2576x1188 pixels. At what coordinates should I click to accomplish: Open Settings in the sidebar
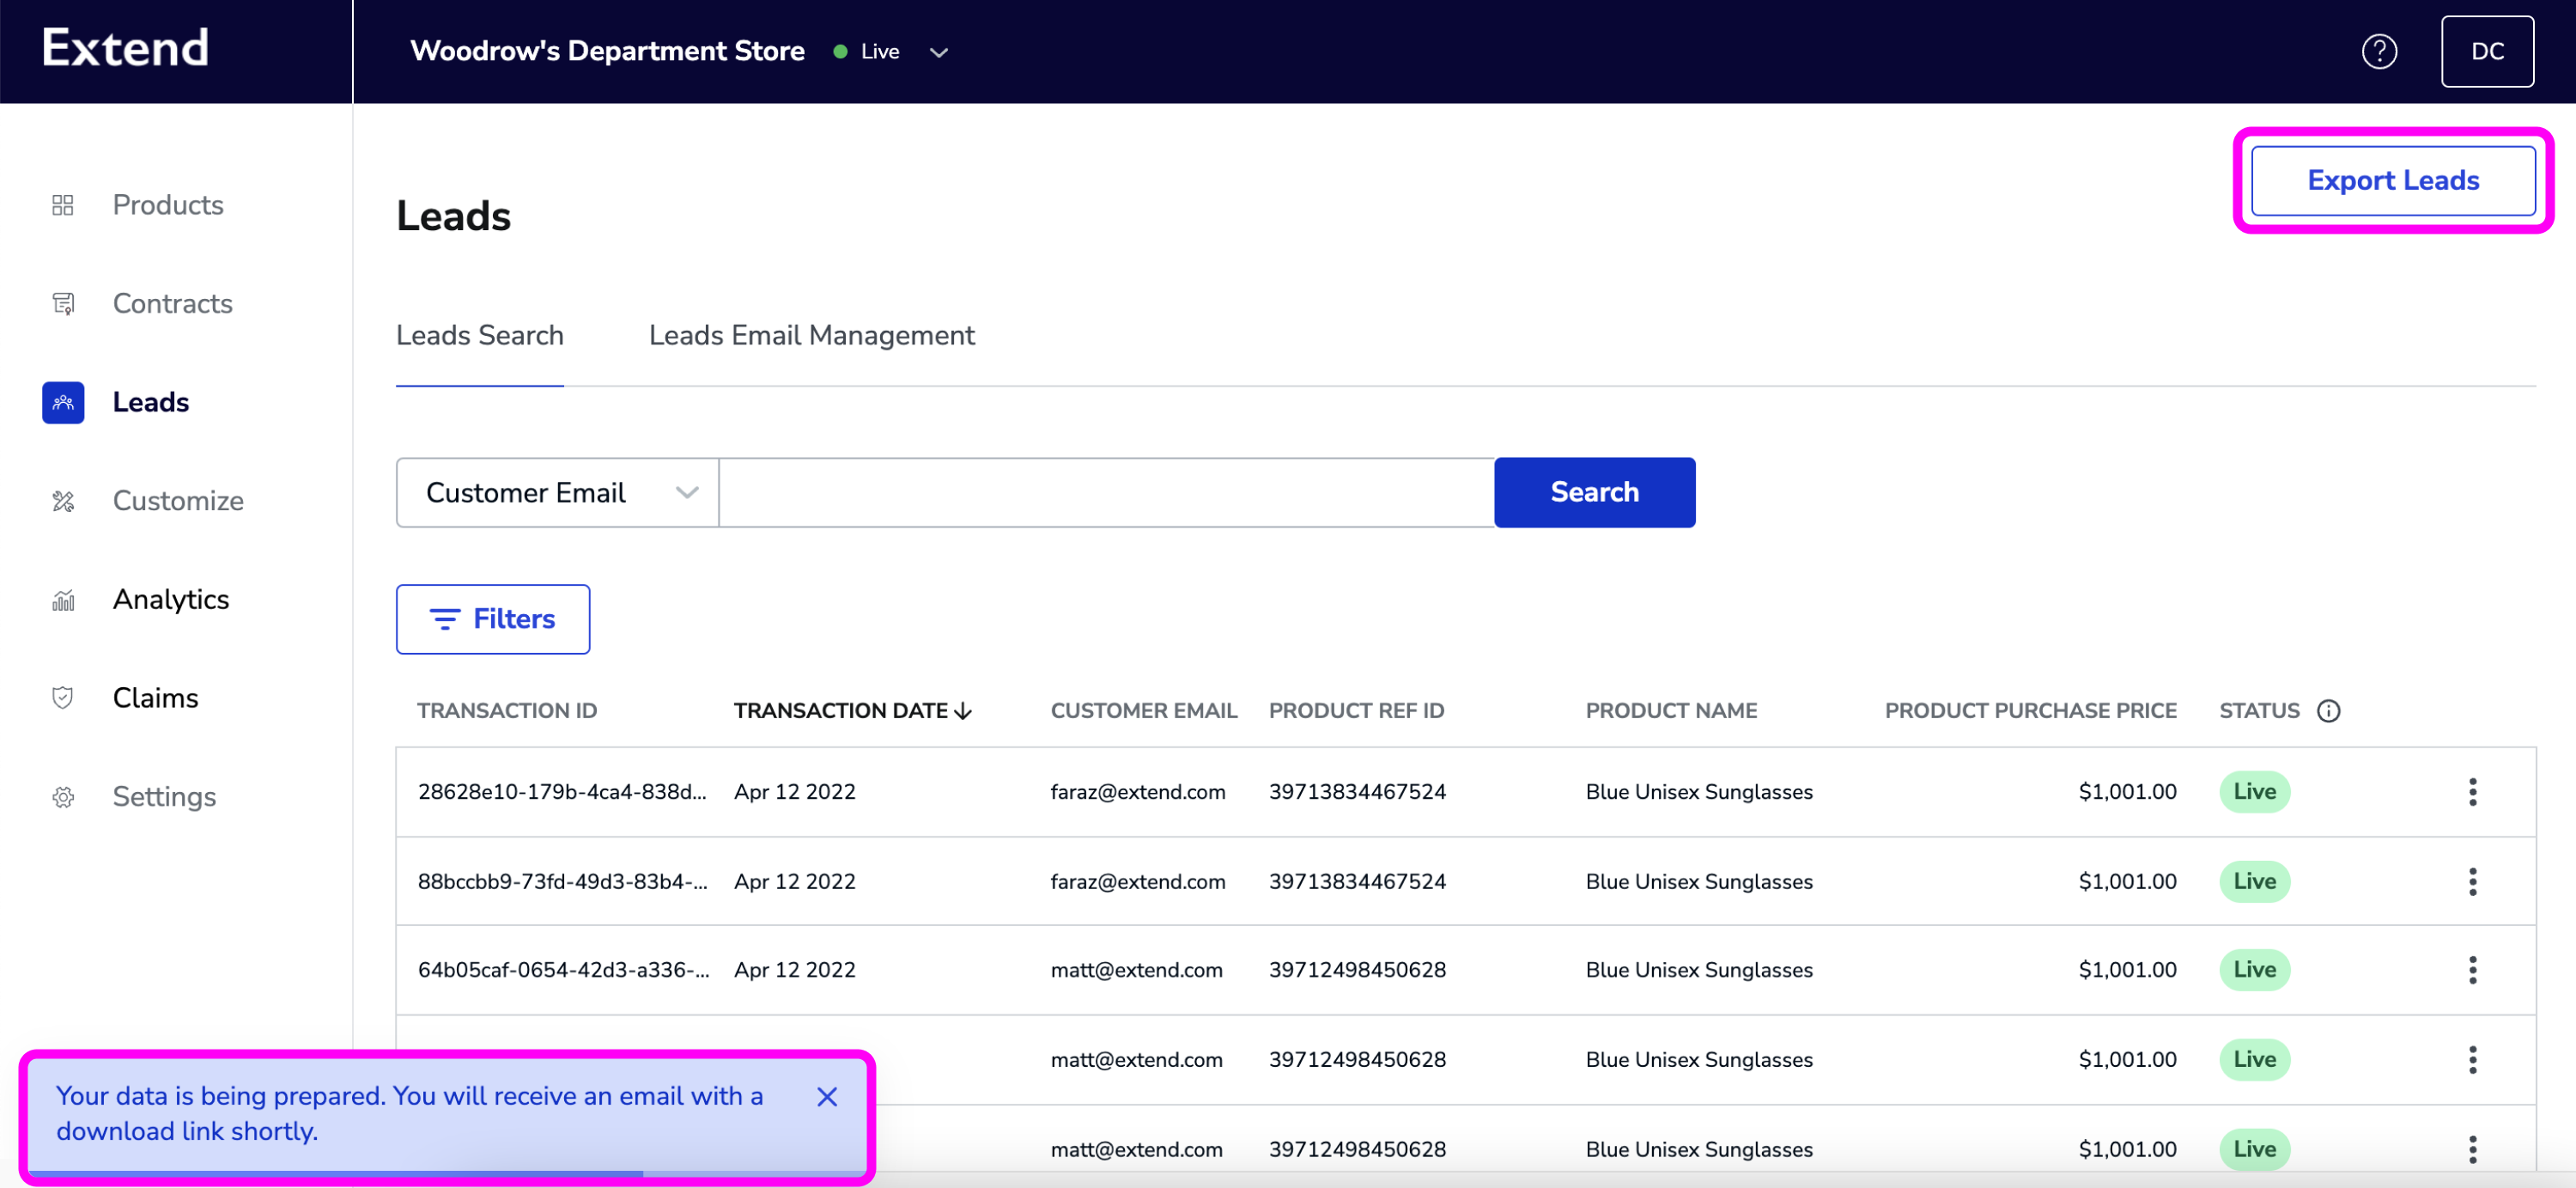(x=164, y=797)
